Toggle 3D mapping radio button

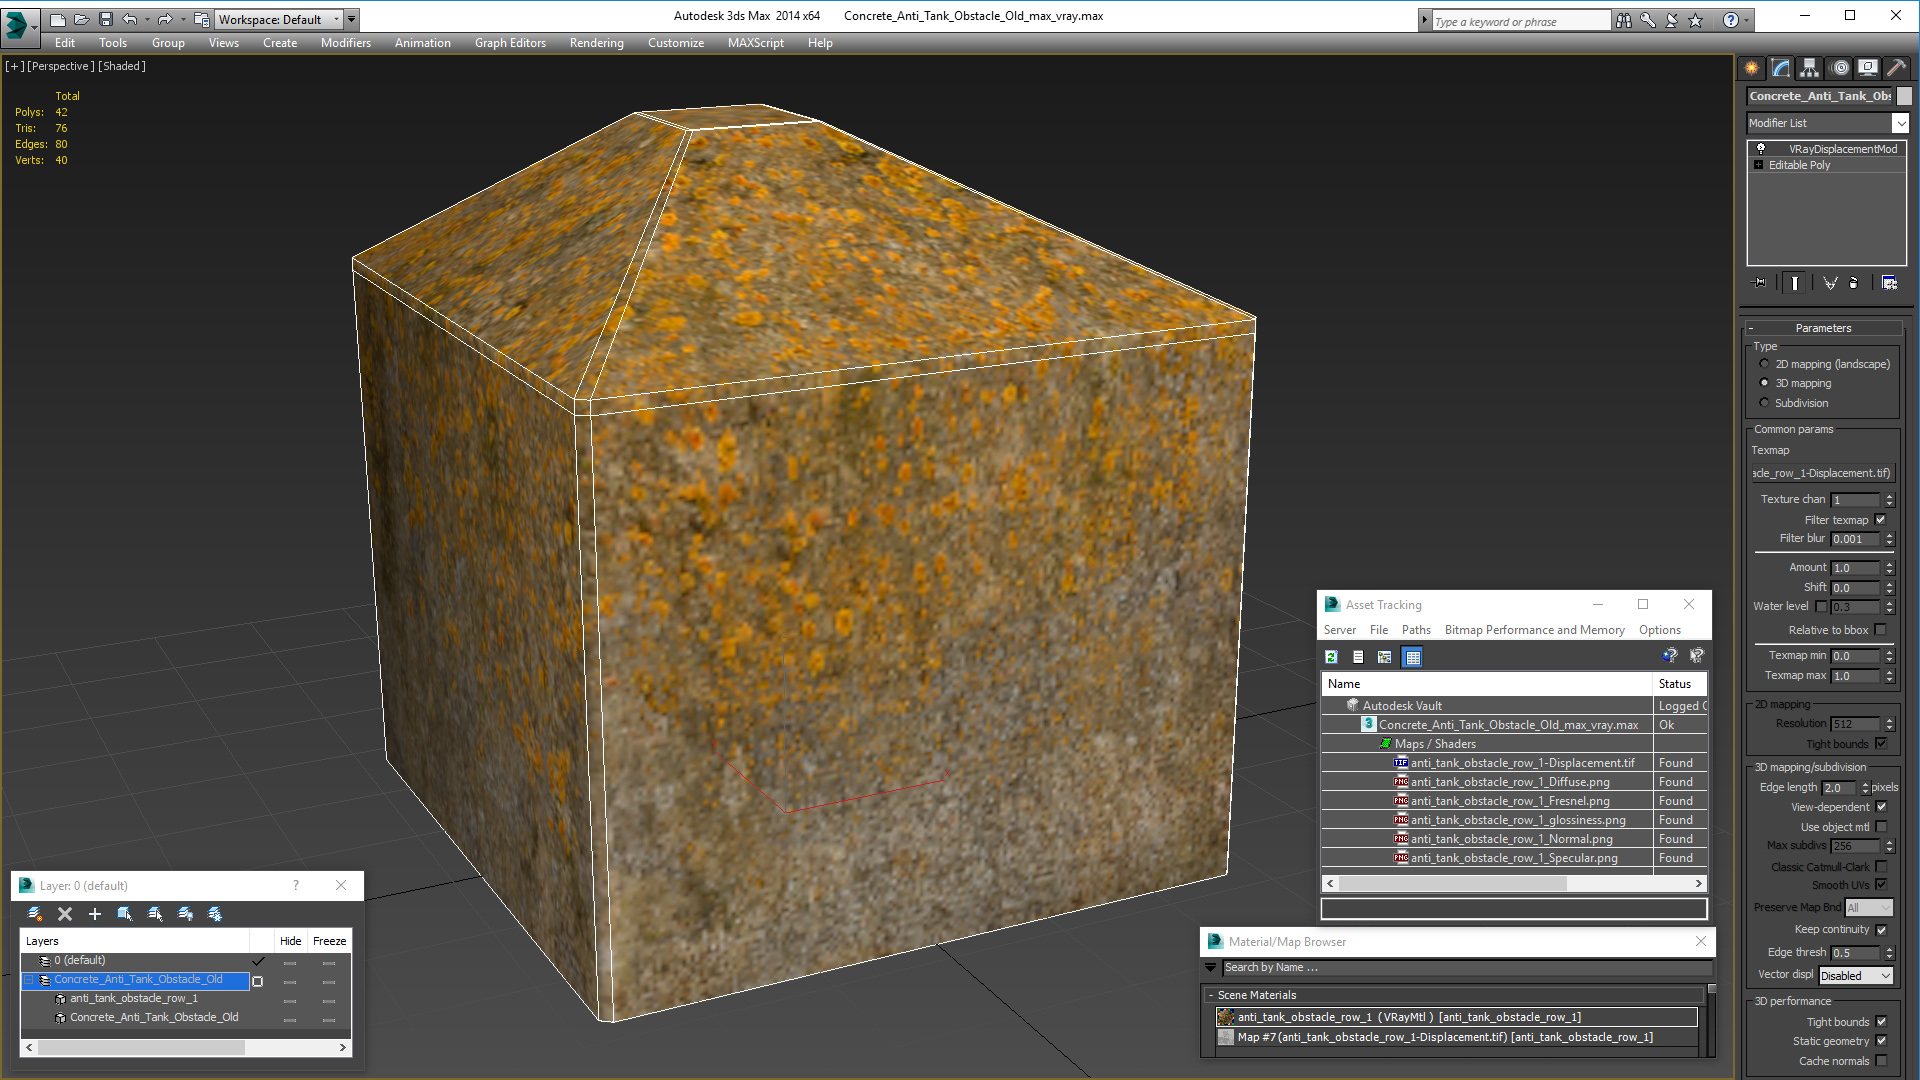coord(1766,382)
